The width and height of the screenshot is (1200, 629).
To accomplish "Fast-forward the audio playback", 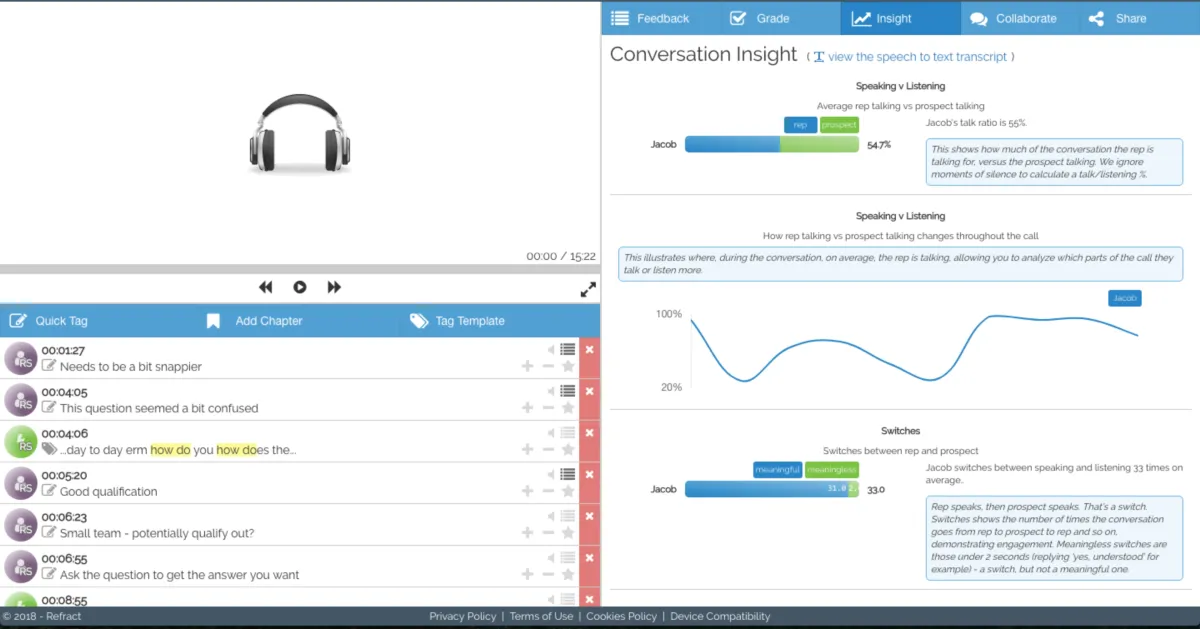I will pyautogui.click(x=334, y=287).
